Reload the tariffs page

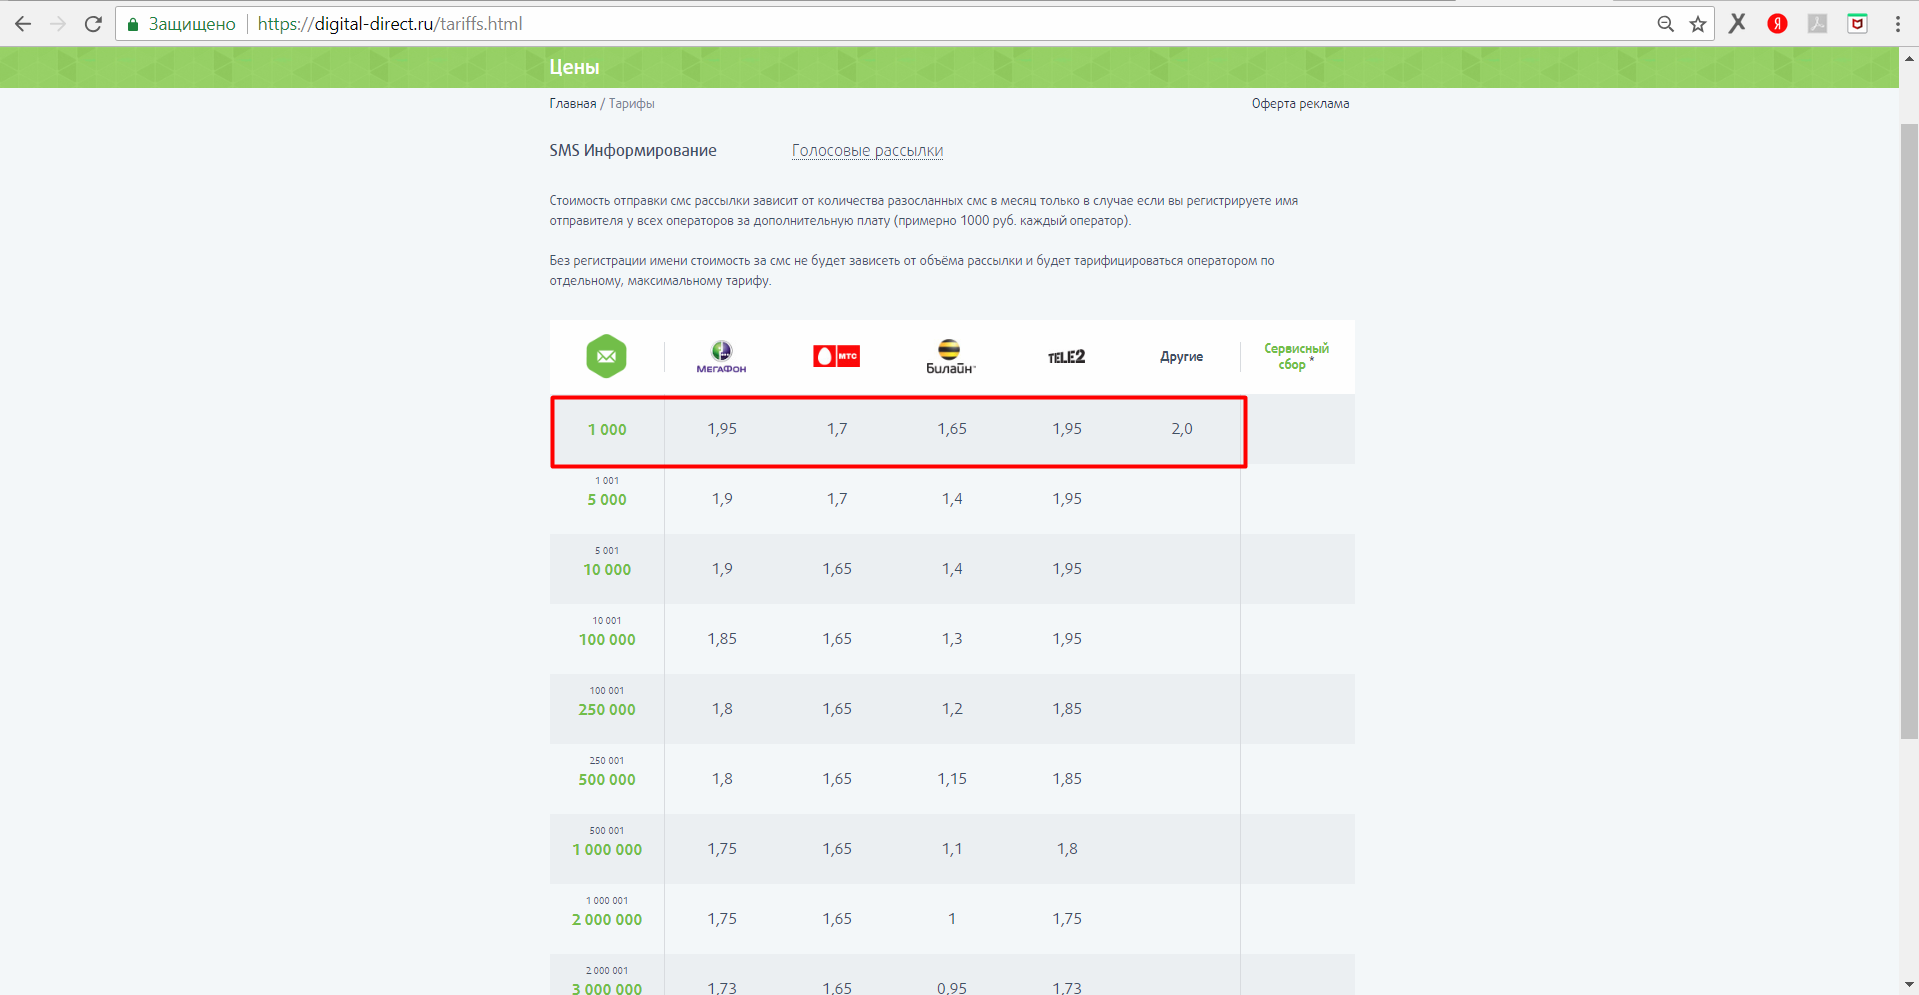pos(93,24)
